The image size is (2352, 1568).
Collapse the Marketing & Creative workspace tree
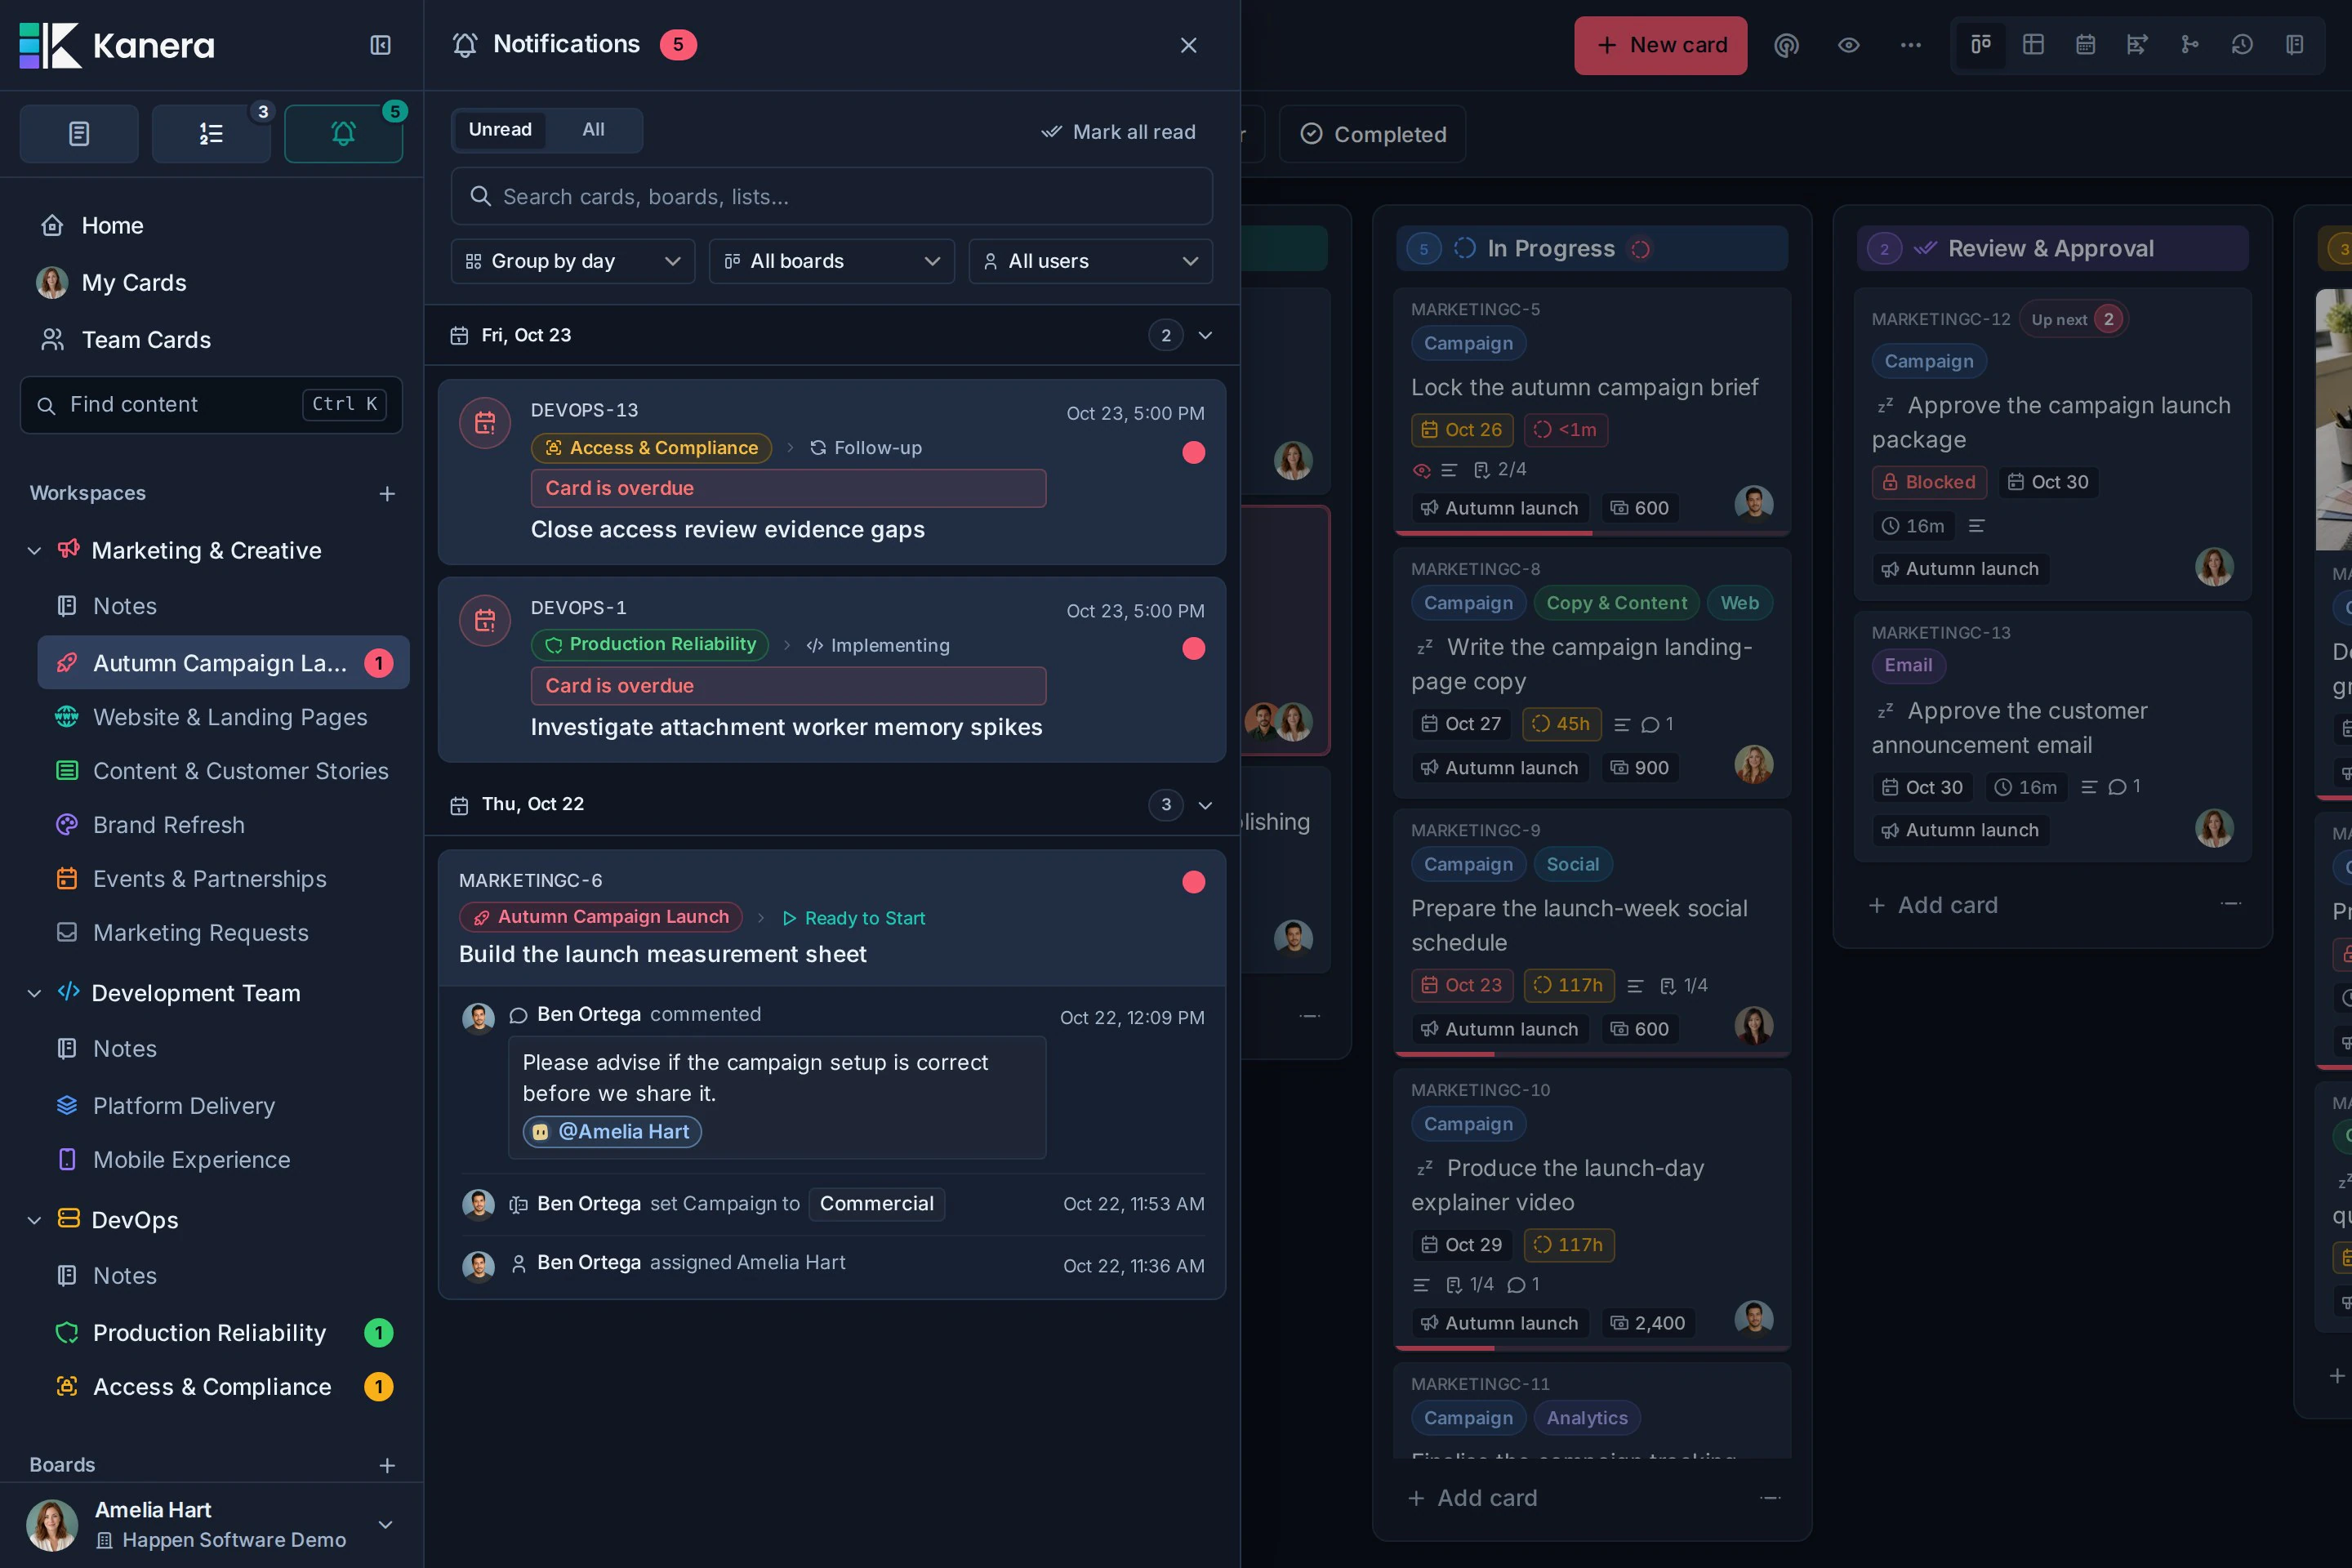pyautogui.click(x=34, y=551)
